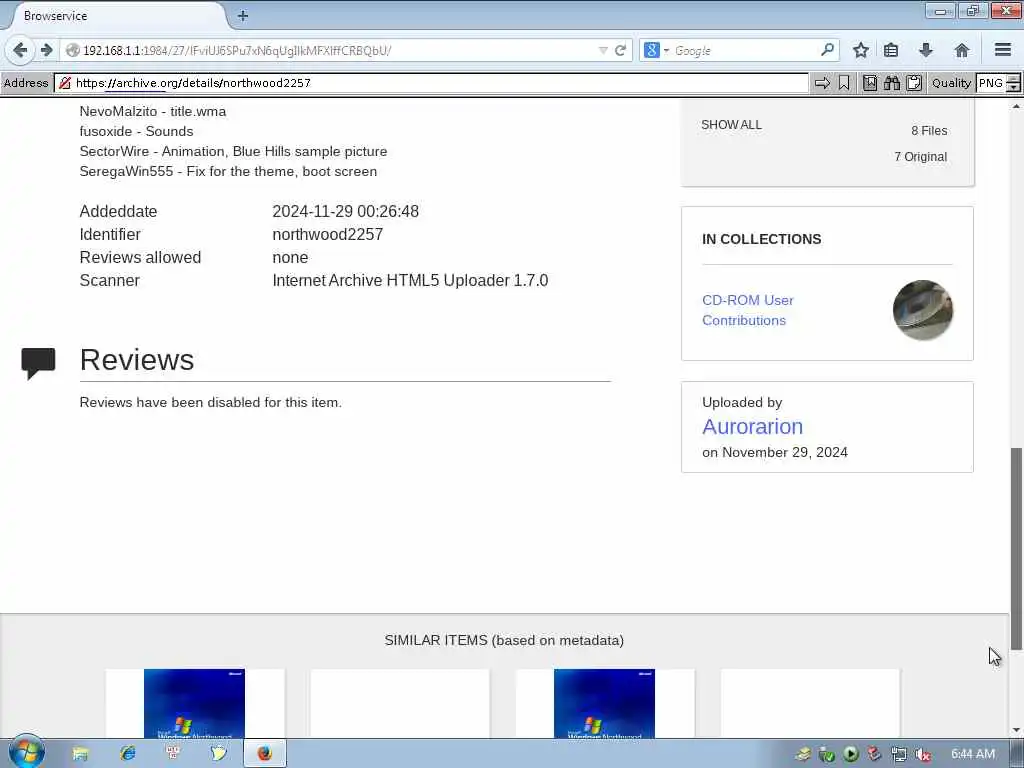The height and width of the screenshot is (768, 1024).
Task: Click the muted volume tray icon
Action: pyautogui.click(x=922, y=754)
